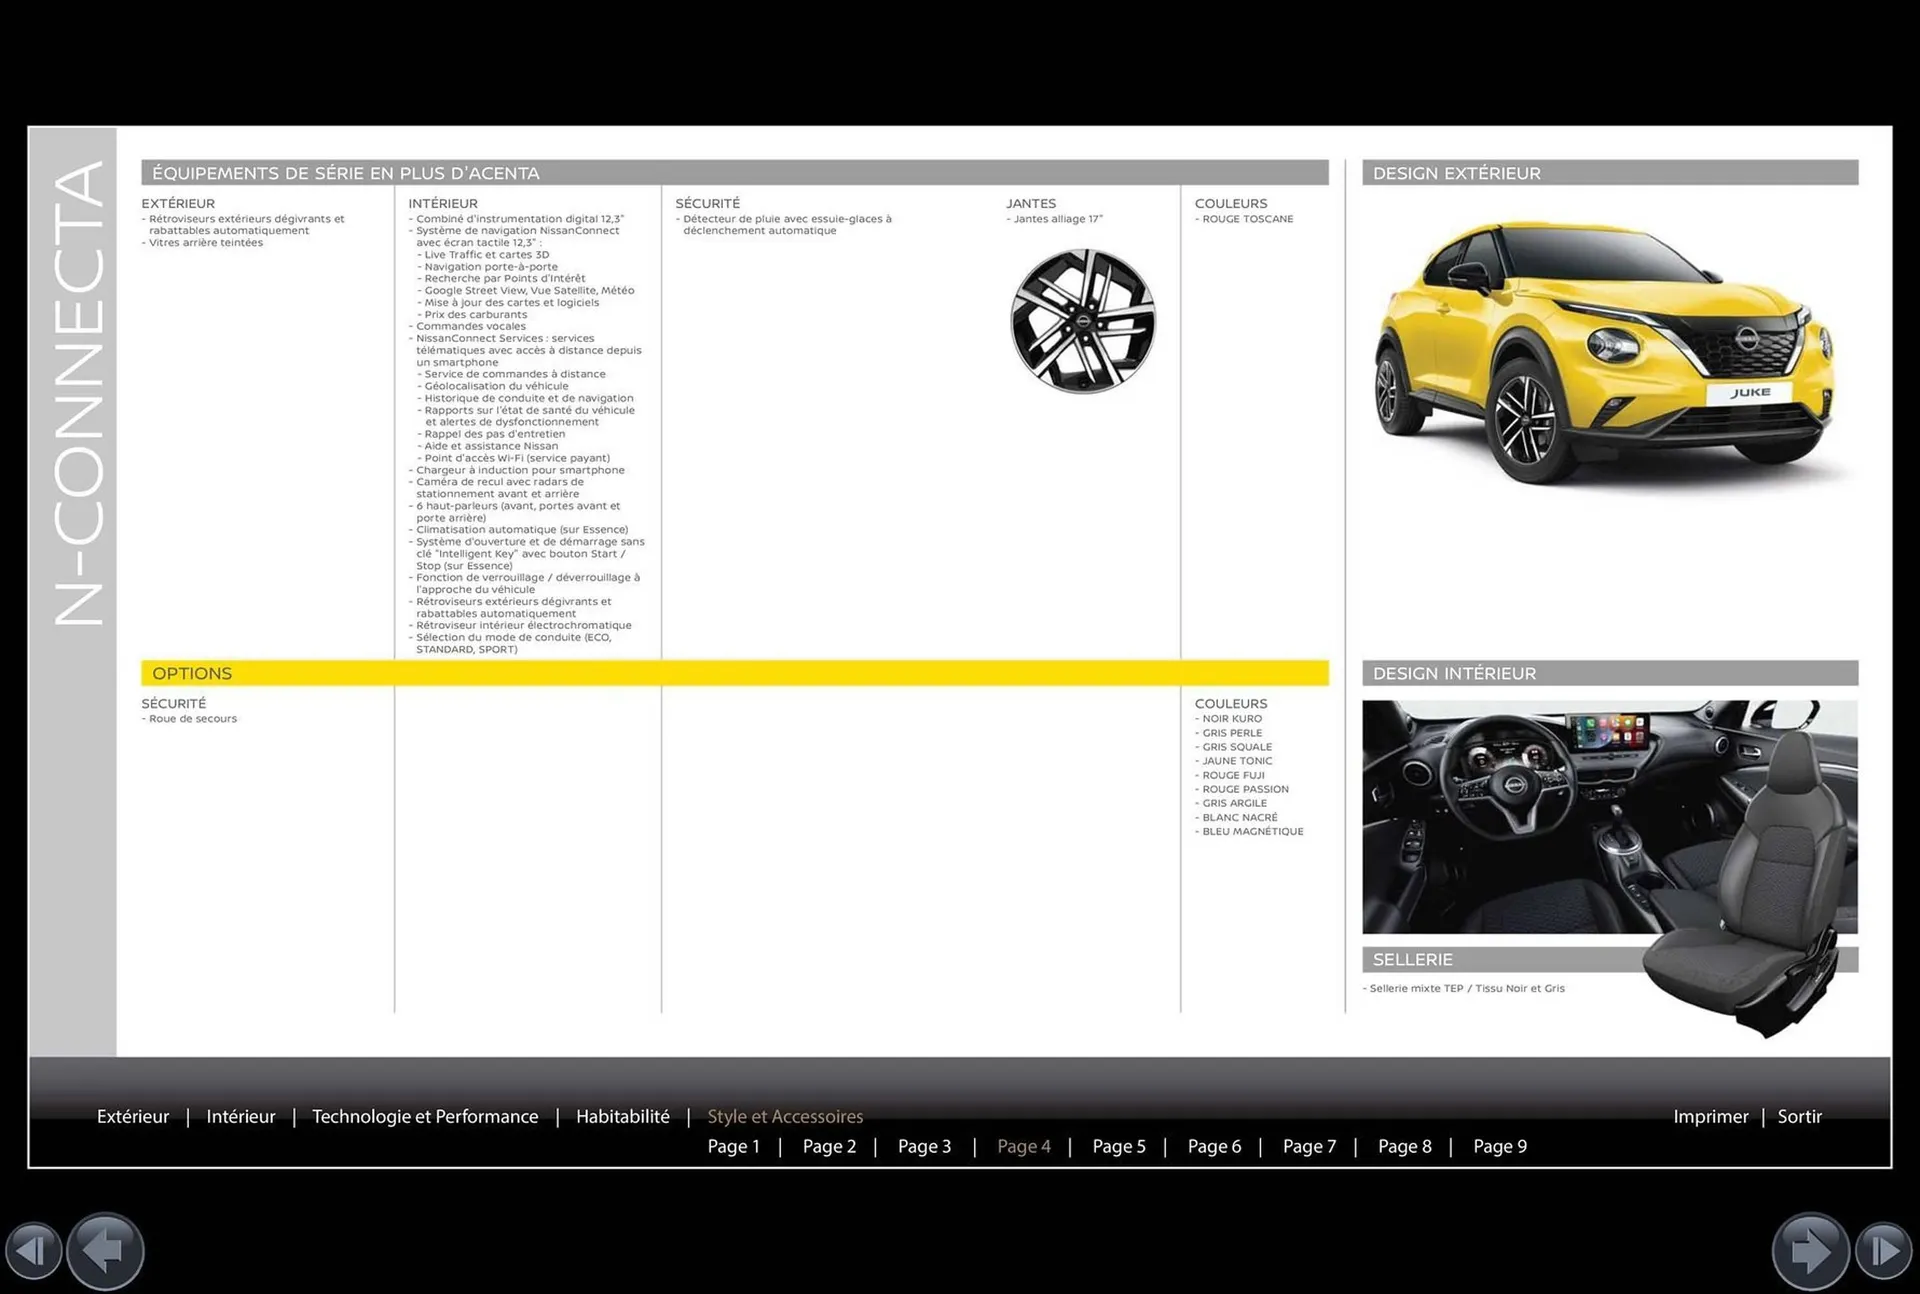This screenshot has height=1294, width=1920.
Task: Go to Page 9
Action: (1500, 1146)
